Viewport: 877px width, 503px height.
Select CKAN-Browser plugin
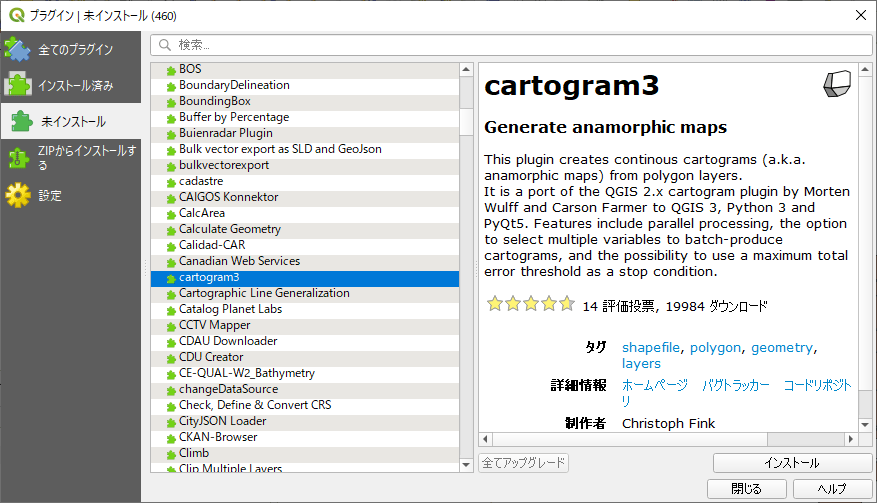click(x=305, y=437)
